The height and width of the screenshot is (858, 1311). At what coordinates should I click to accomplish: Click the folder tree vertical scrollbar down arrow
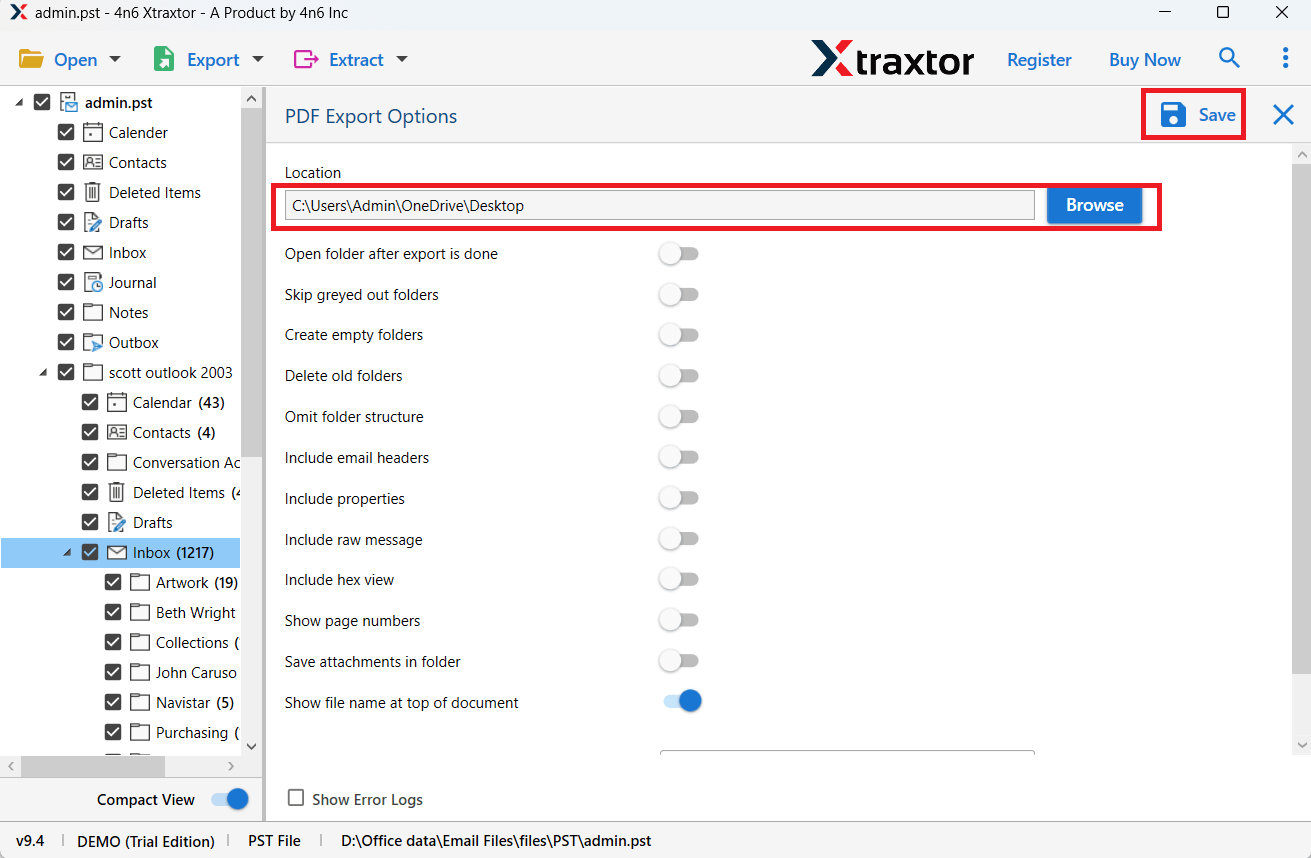[251, 745]
